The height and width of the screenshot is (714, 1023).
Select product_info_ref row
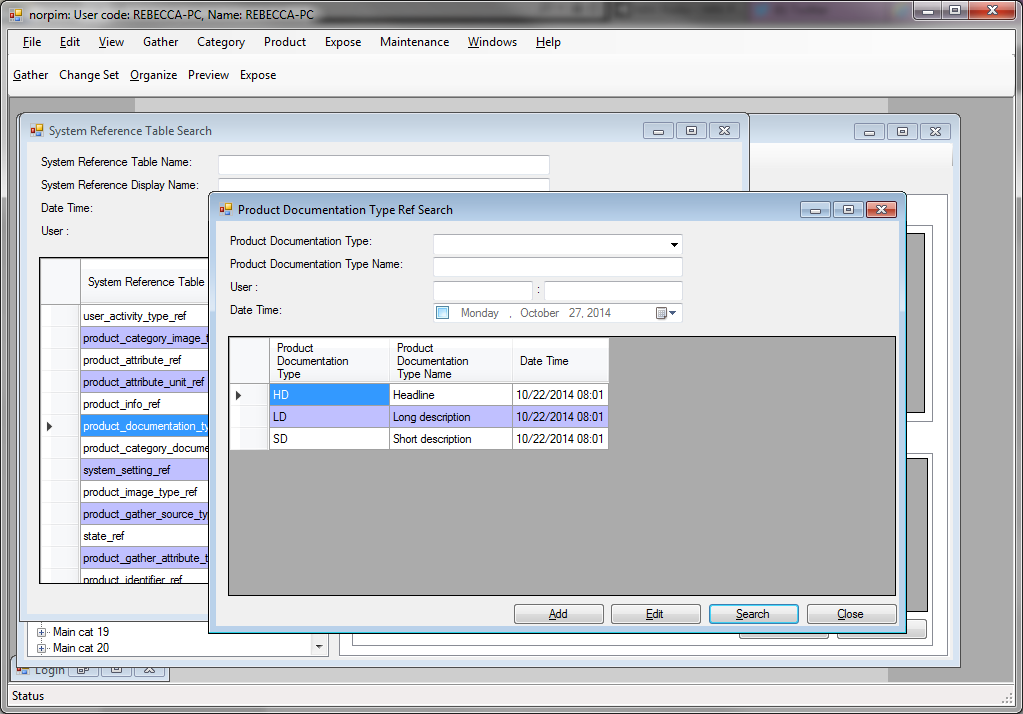pyautogui.click(x=144, y=404)
